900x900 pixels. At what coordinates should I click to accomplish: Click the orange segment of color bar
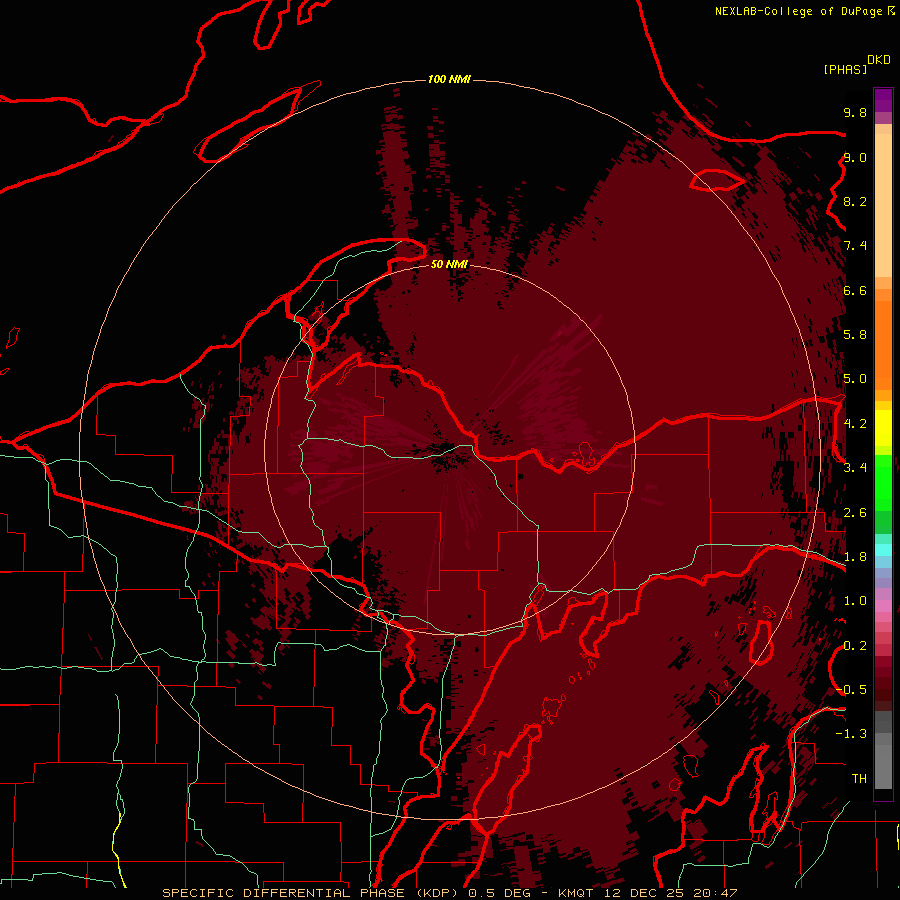click(883, 346)
